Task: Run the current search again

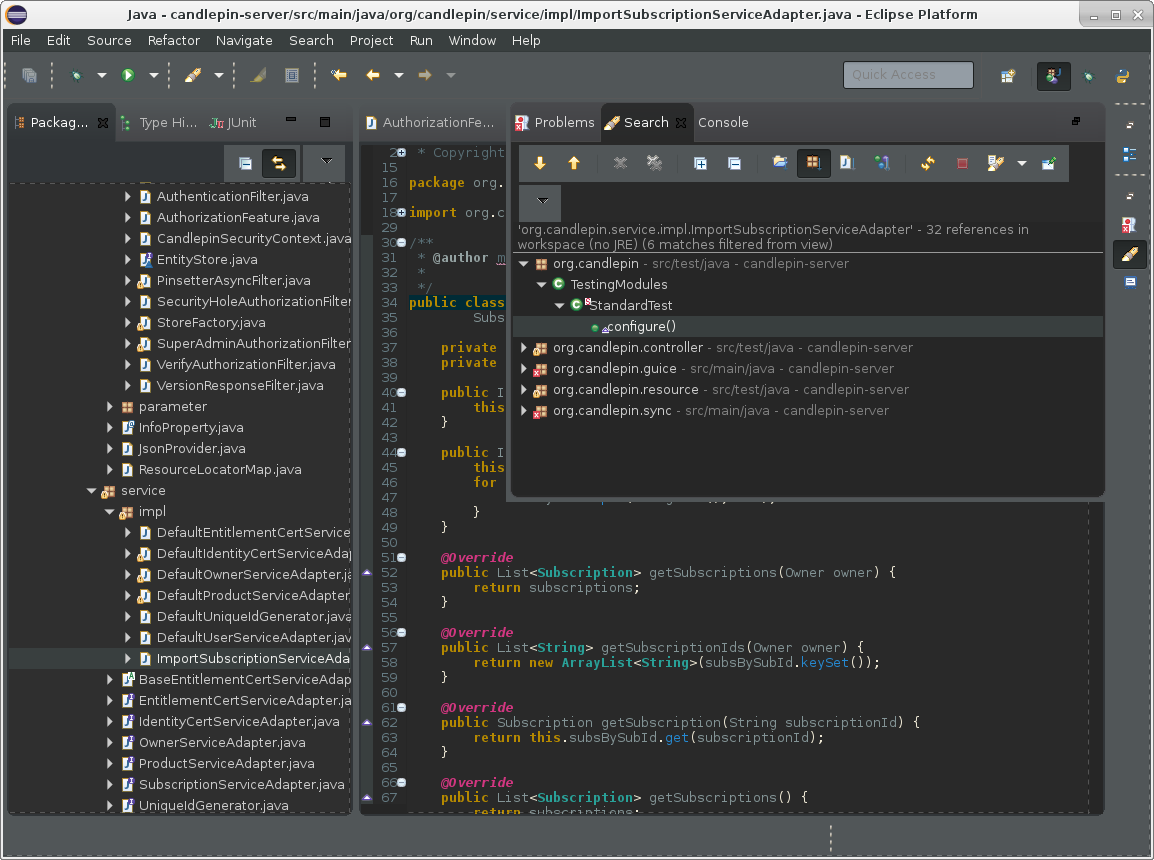Action: tap(928, 163)
